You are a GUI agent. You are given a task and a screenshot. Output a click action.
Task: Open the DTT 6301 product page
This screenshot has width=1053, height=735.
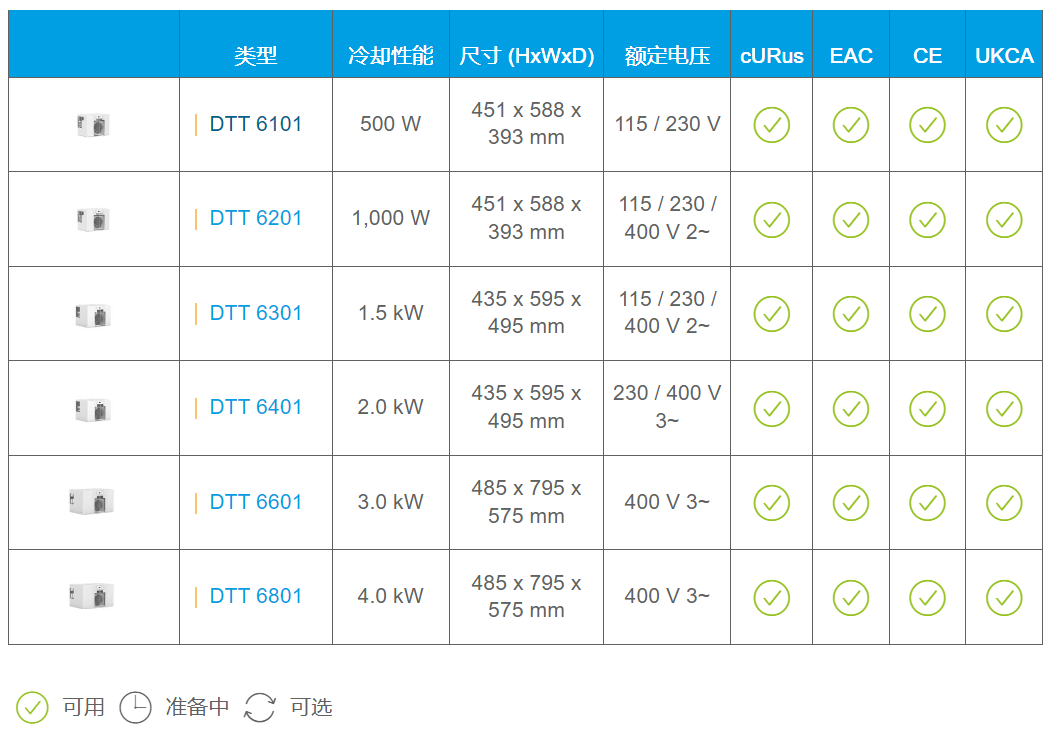tap(255, 313)
